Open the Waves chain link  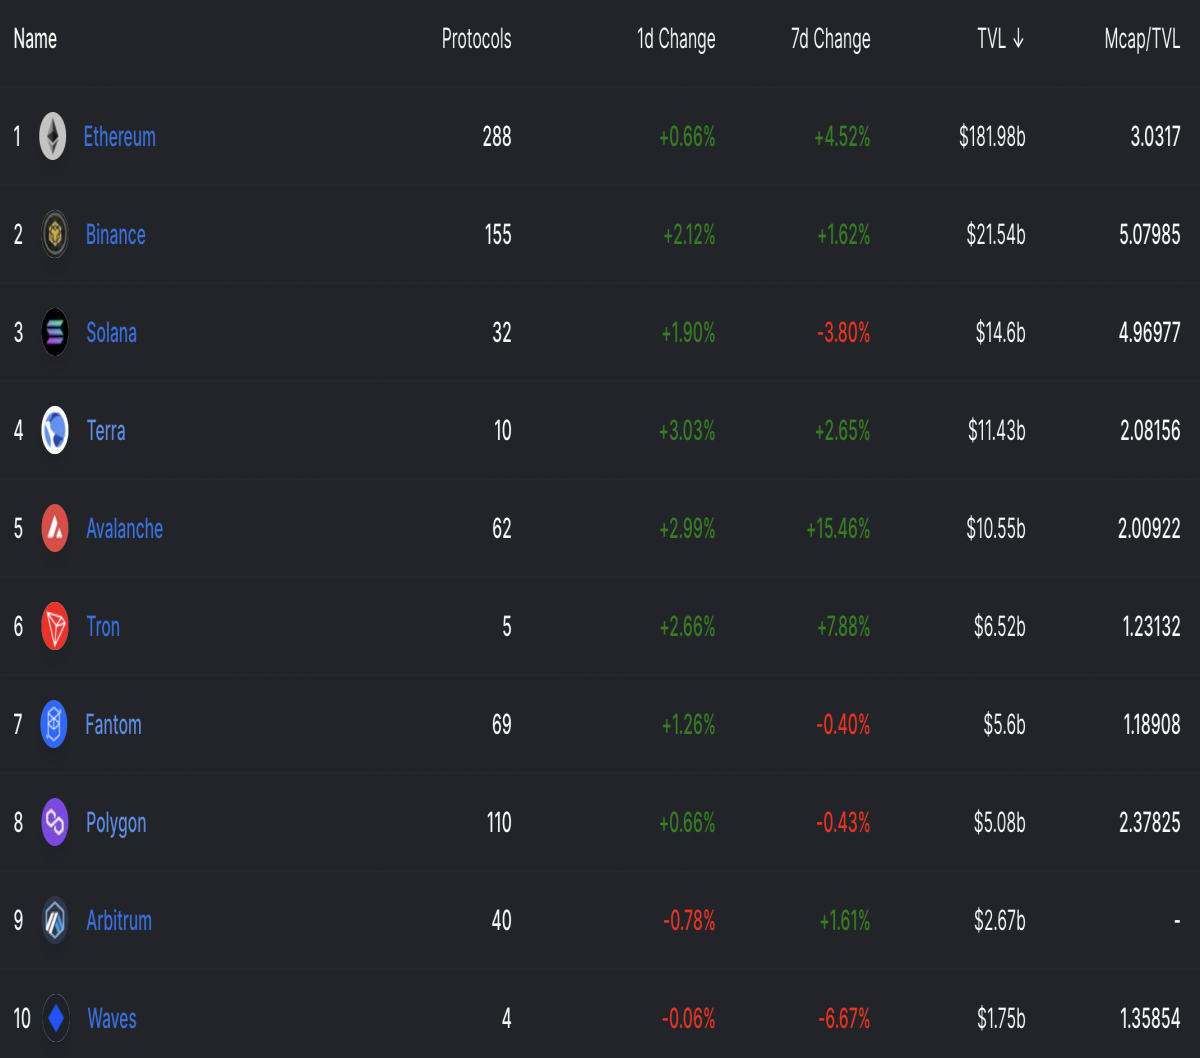coord(112,1018)
